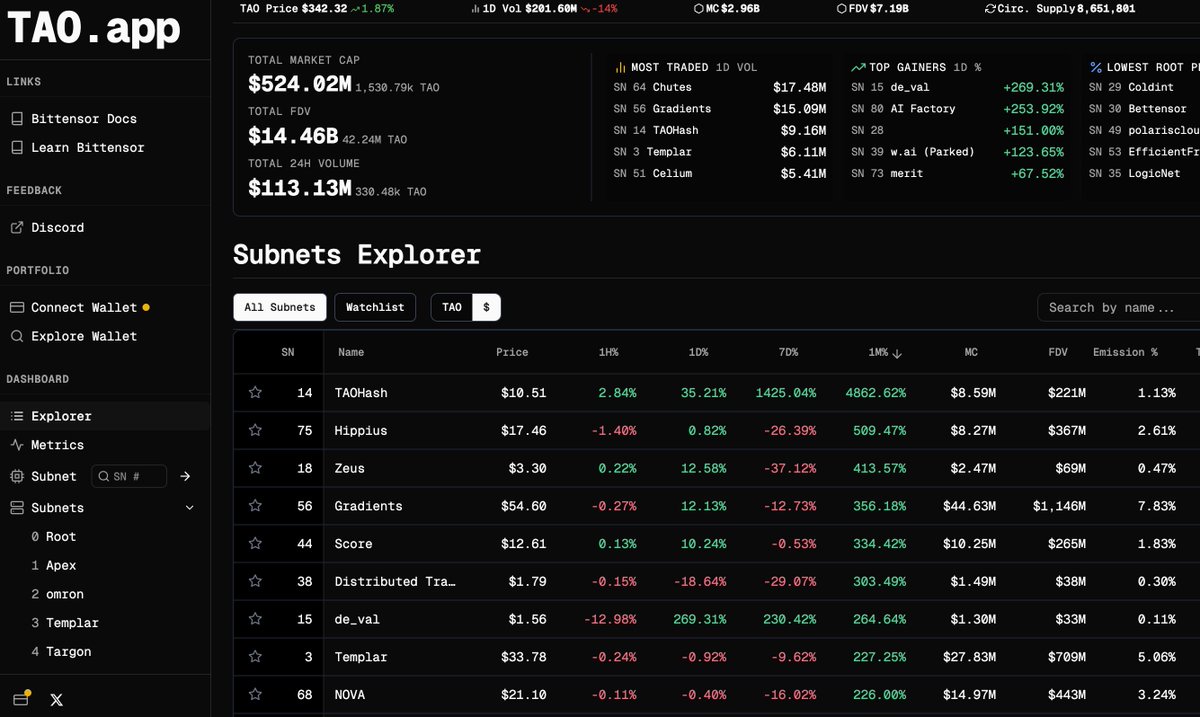Click the magnifier icon beside Explore Wallet
The image size is (1200, 717).
point(17,336)
